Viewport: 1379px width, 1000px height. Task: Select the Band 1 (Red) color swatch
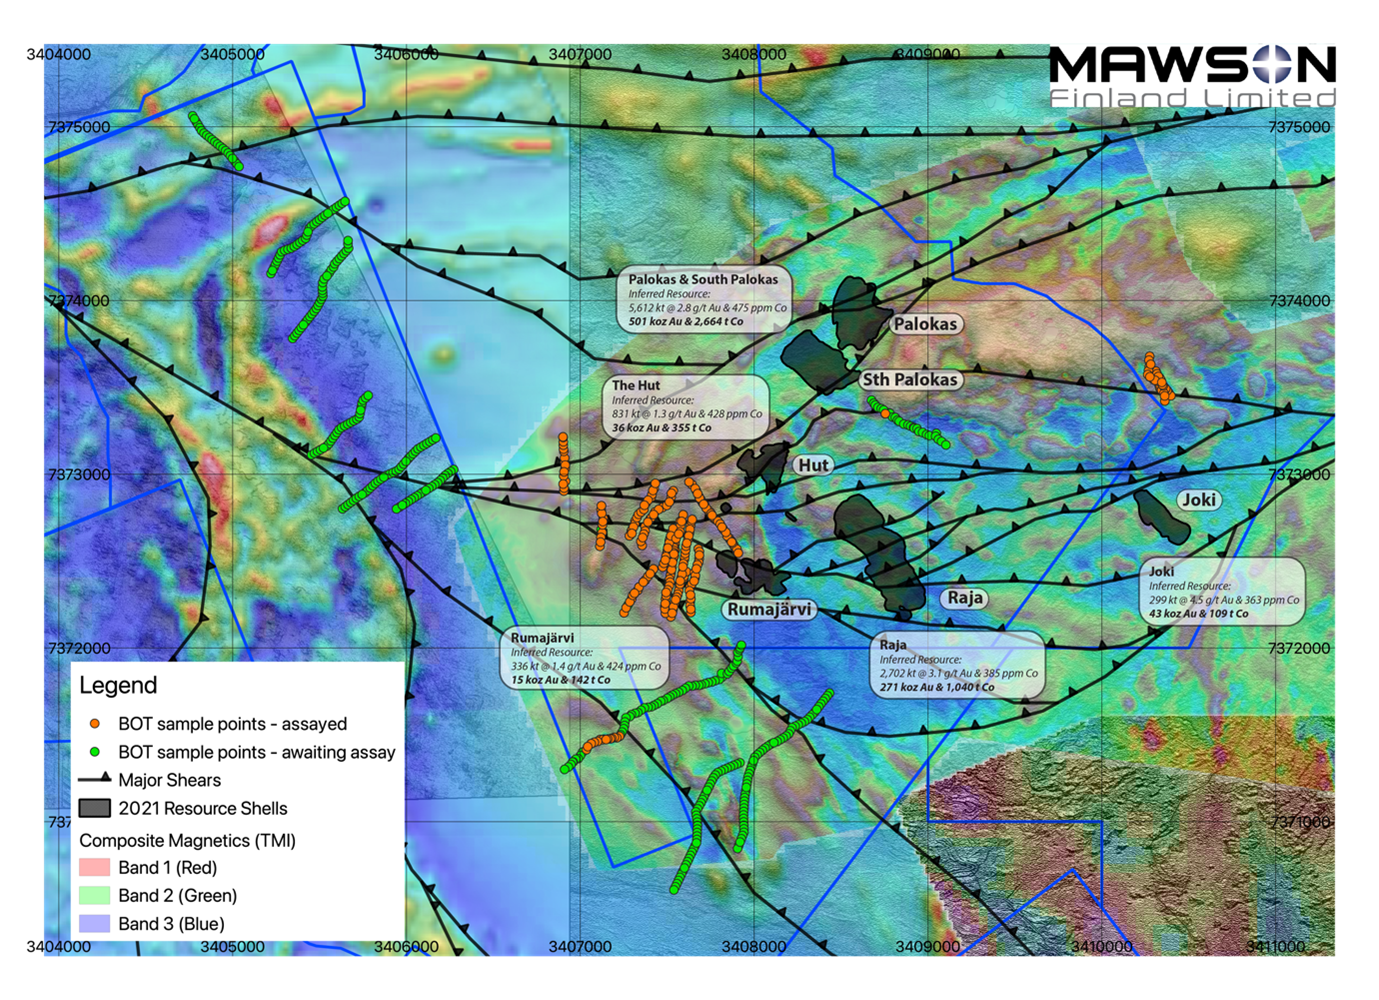point(94,867)
